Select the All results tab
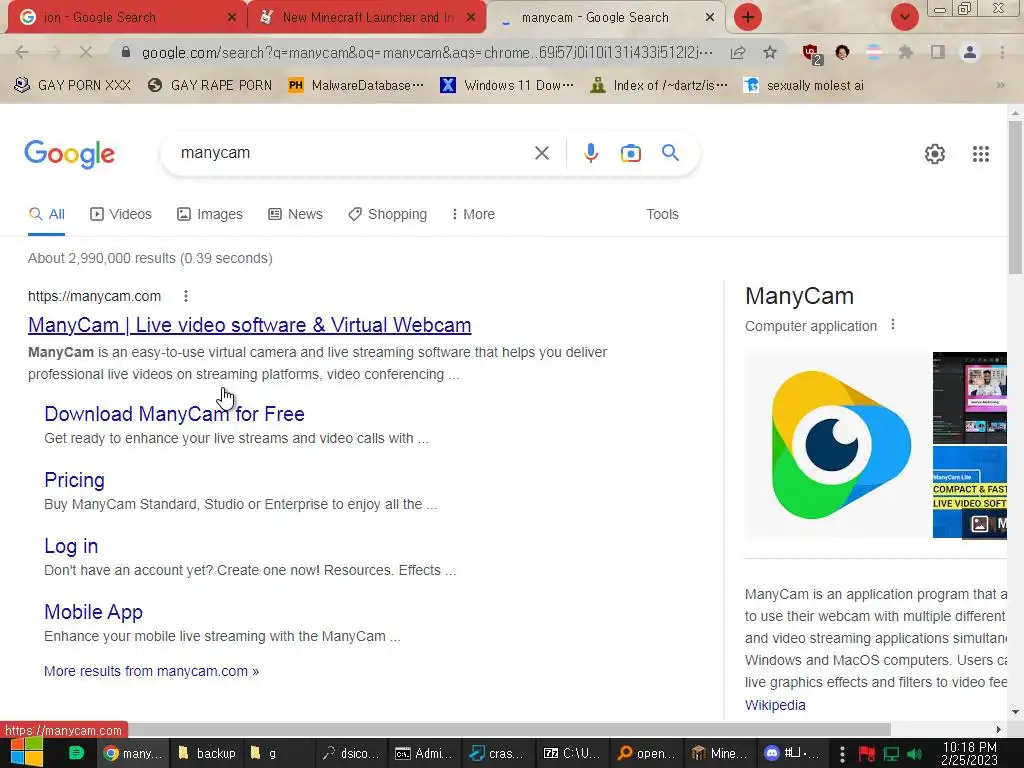1024x768 pixels. (46, 214)
